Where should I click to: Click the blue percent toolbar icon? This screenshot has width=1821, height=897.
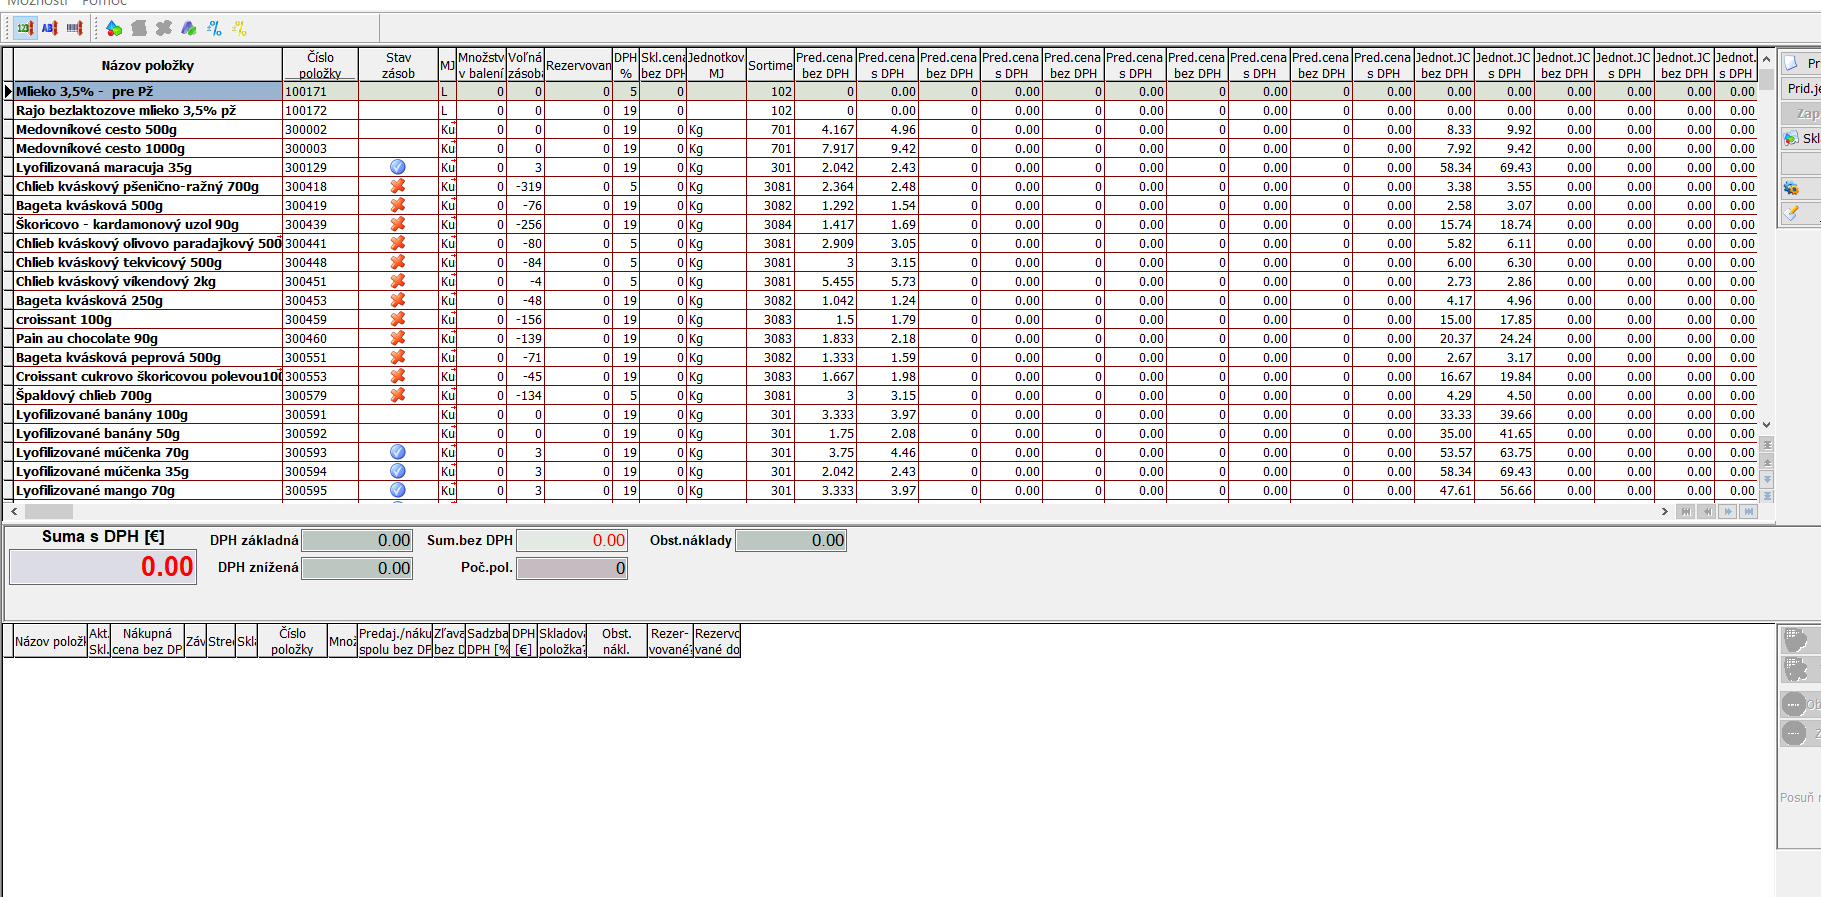[214, 28]
